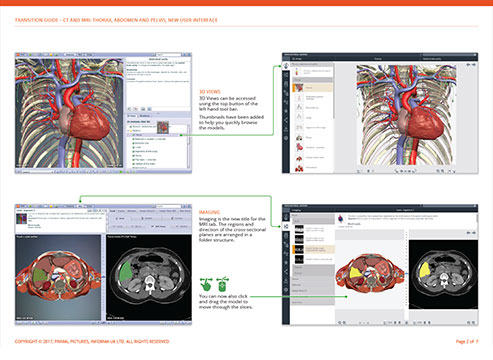493x360 pixels.
Task: Click forward arrow above the yellow-highlighted CT scan
Action: (x=474, y=232)
